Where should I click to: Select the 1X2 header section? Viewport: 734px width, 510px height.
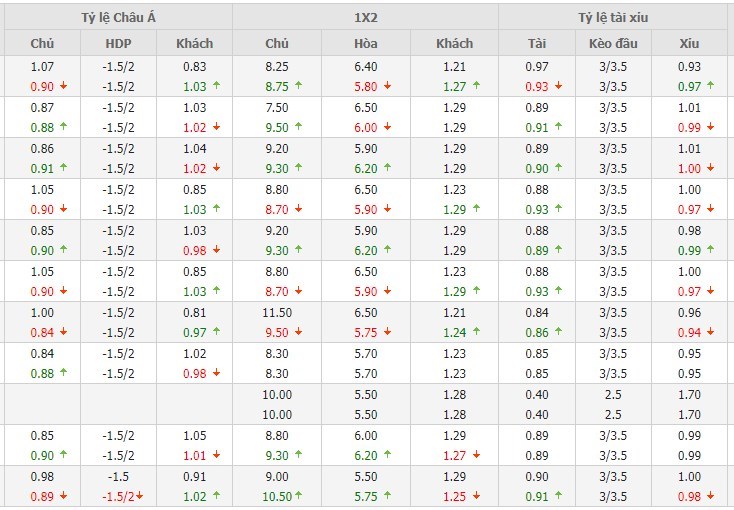pyautogui.click(x=365, y=17)
